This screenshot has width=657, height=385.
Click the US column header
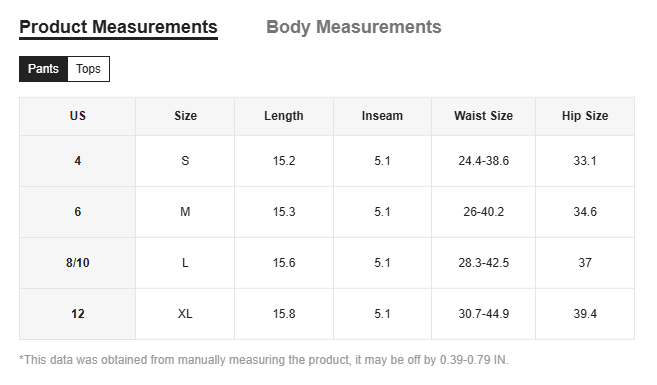click(78, 116)
